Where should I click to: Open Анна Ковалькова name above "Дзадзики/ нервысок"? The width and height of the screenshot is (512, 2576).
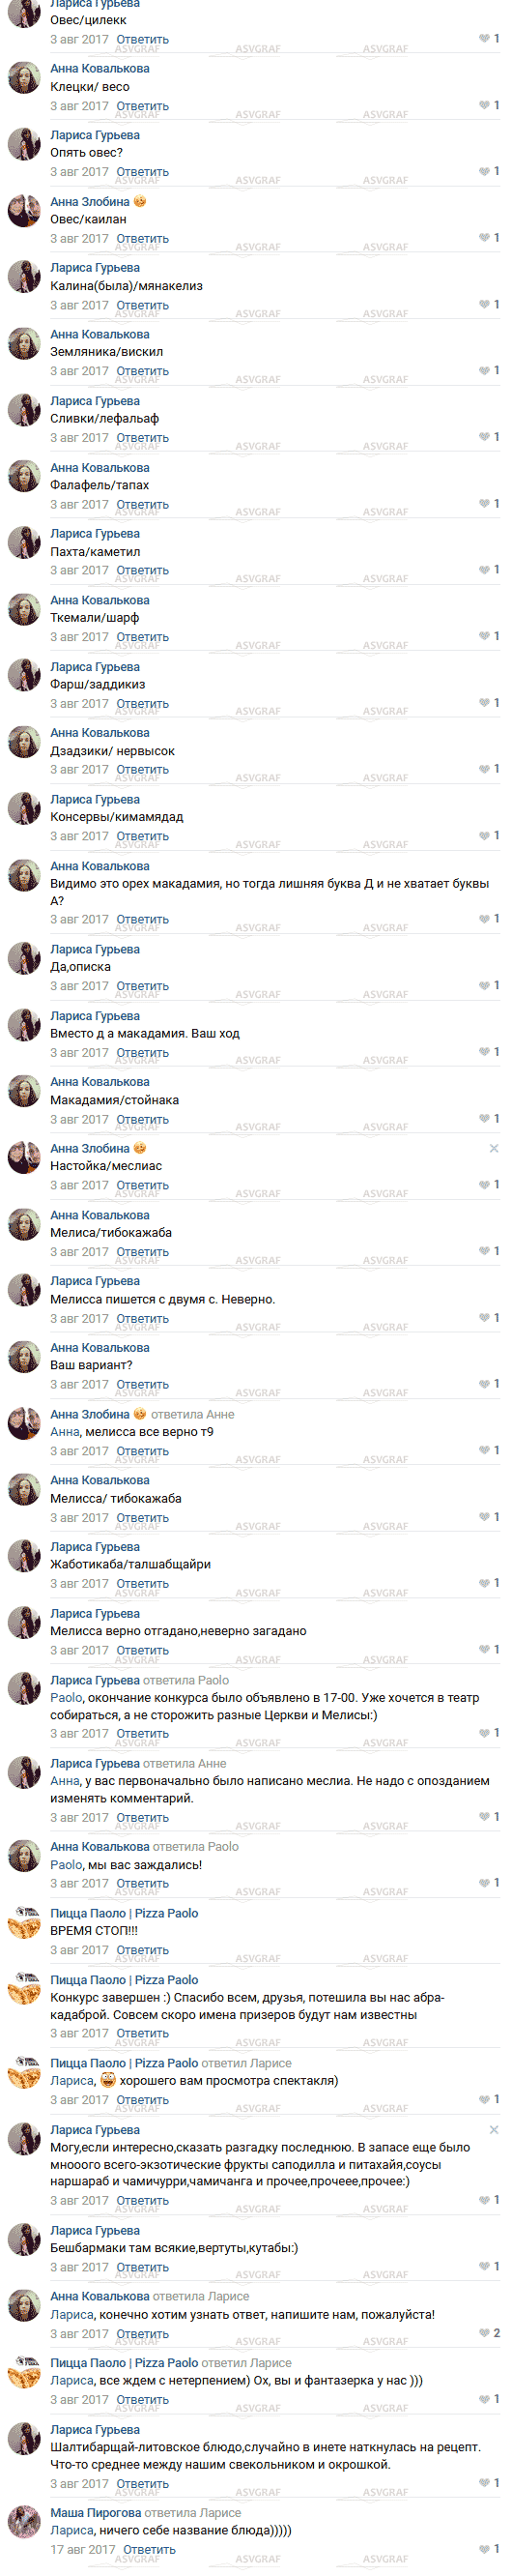[x=100, y=733]
